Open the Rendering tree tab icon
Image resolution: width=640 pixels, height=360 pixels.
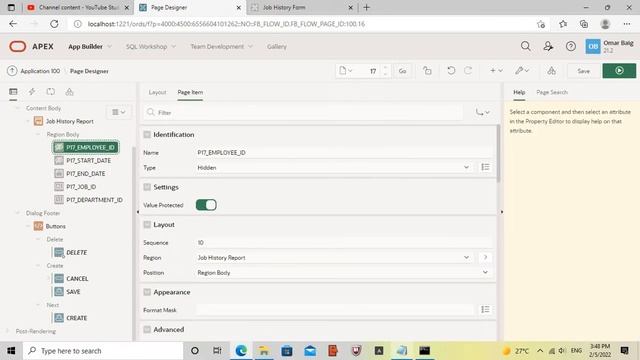click(x=13, y=92)
